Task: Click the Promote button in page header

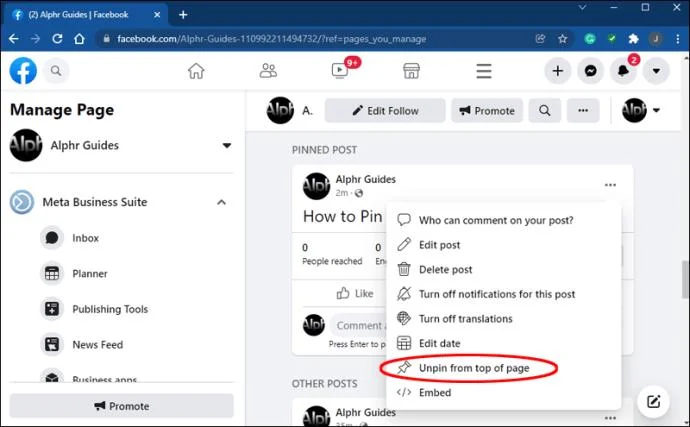Action: coord(487,110)
